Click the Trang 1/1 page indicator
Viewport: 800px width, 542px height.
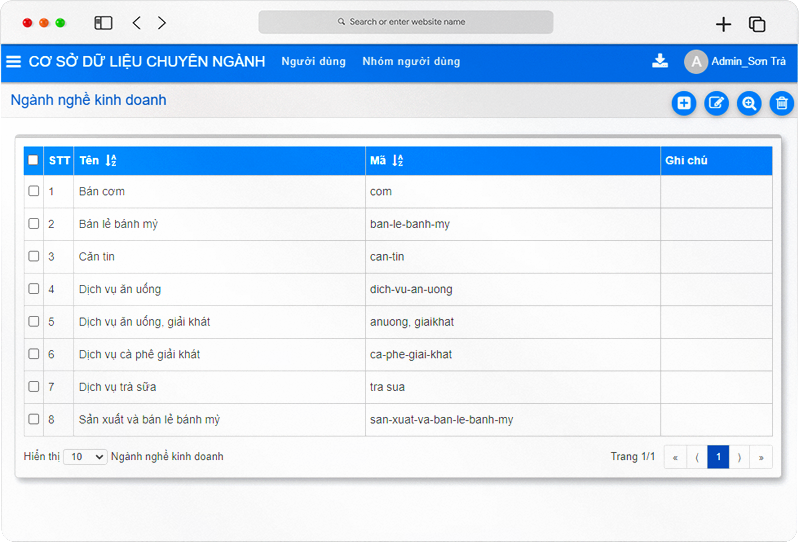[633, 456]
